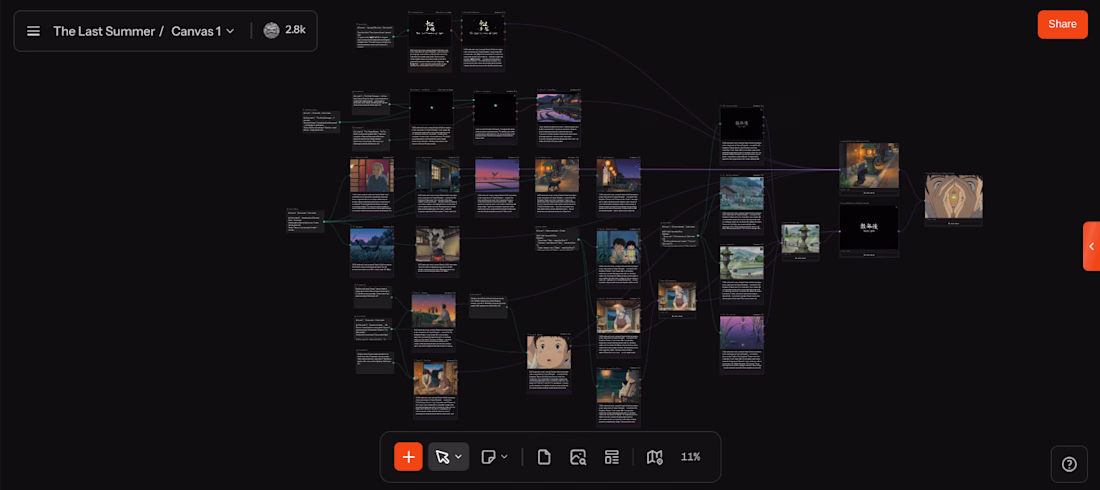Select the dog on dusk street thumbnail
Image resolution: width=1100 pixels, height=490 pixels.
click(557, 176)
